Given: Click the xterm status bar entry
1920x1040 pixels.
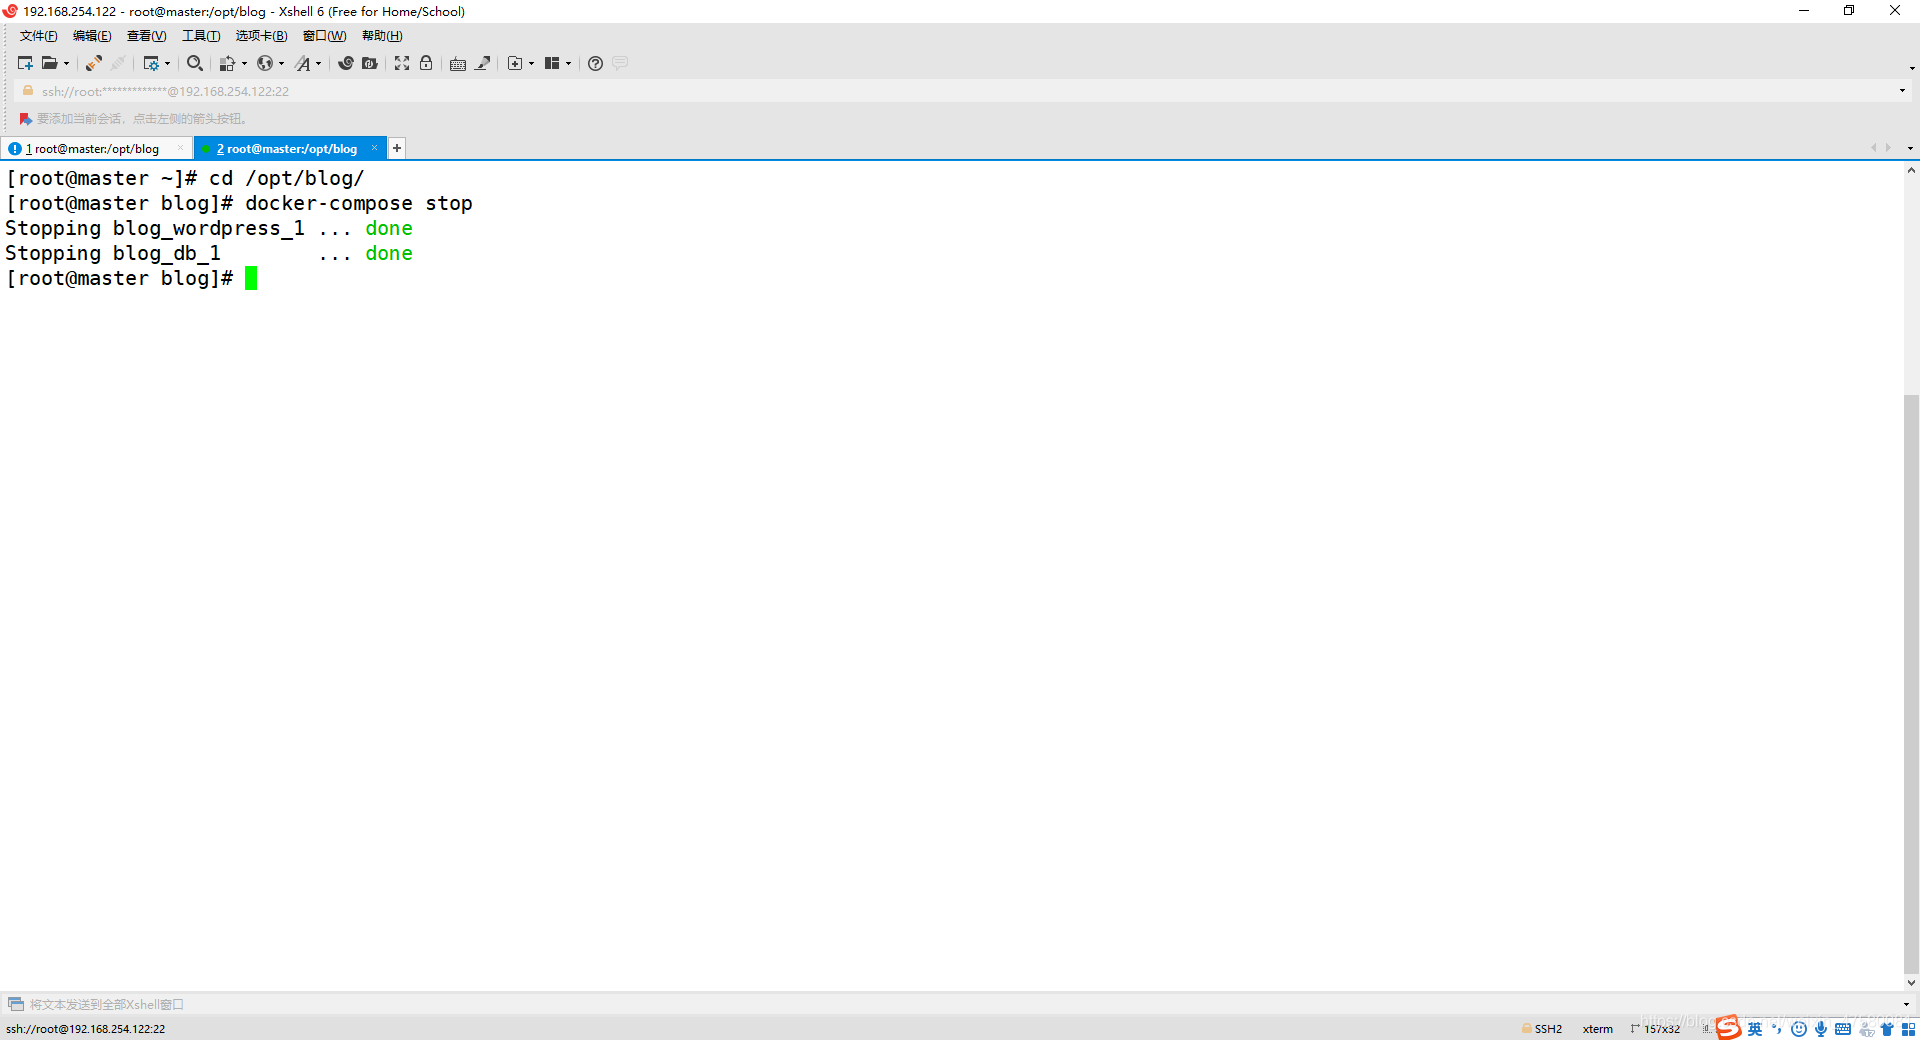Looking at the screenshot, I should 1597,1029.
